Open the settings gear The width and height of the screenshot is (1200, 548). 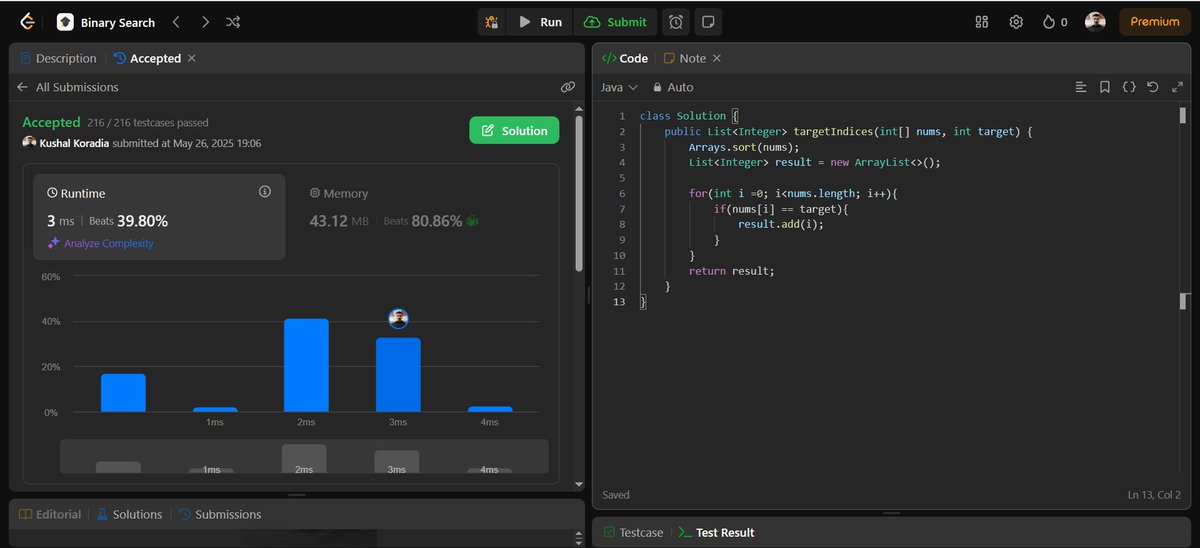[1016, 22]
